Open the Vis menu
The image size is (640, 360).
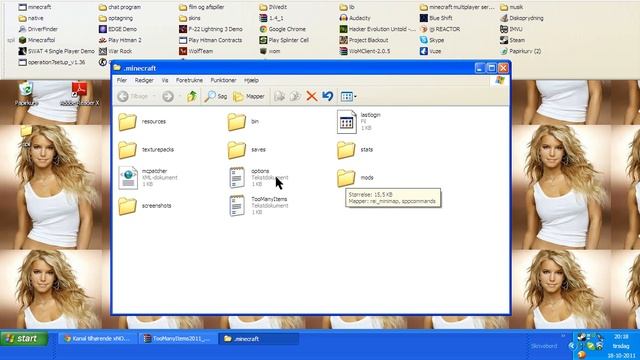point(165,80)
